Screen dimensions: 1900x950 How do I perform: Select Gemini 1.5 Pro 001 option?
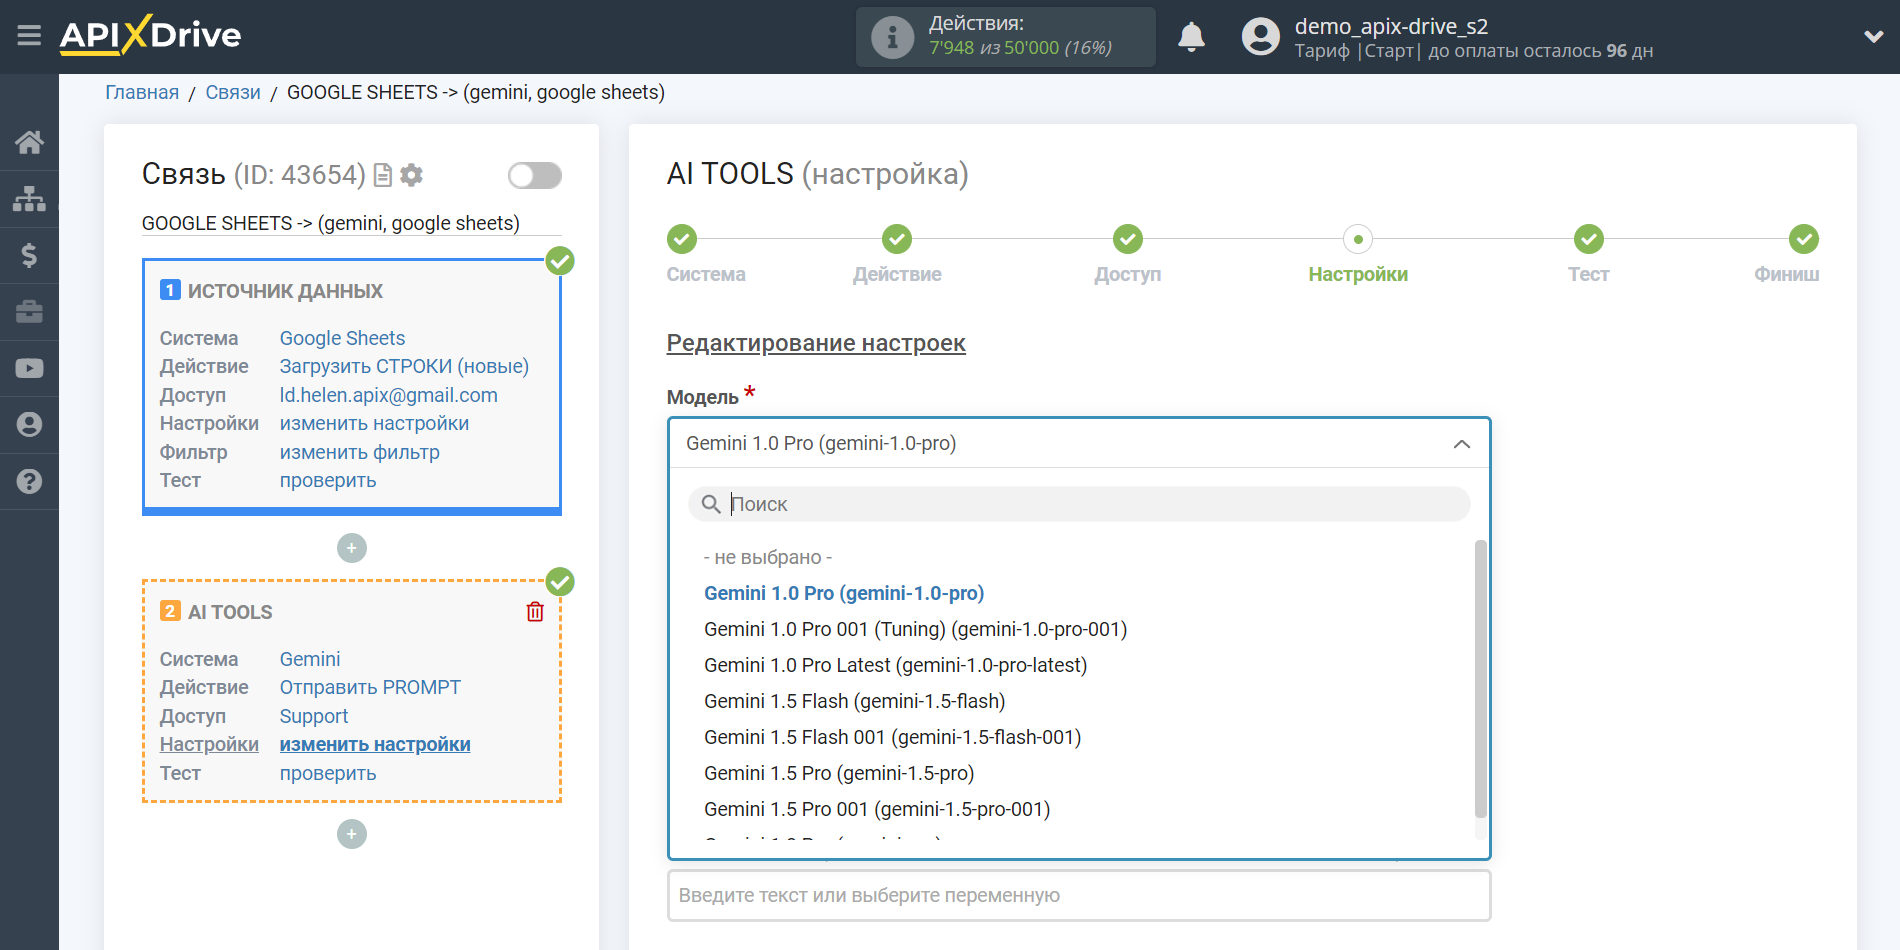(877, 809)
